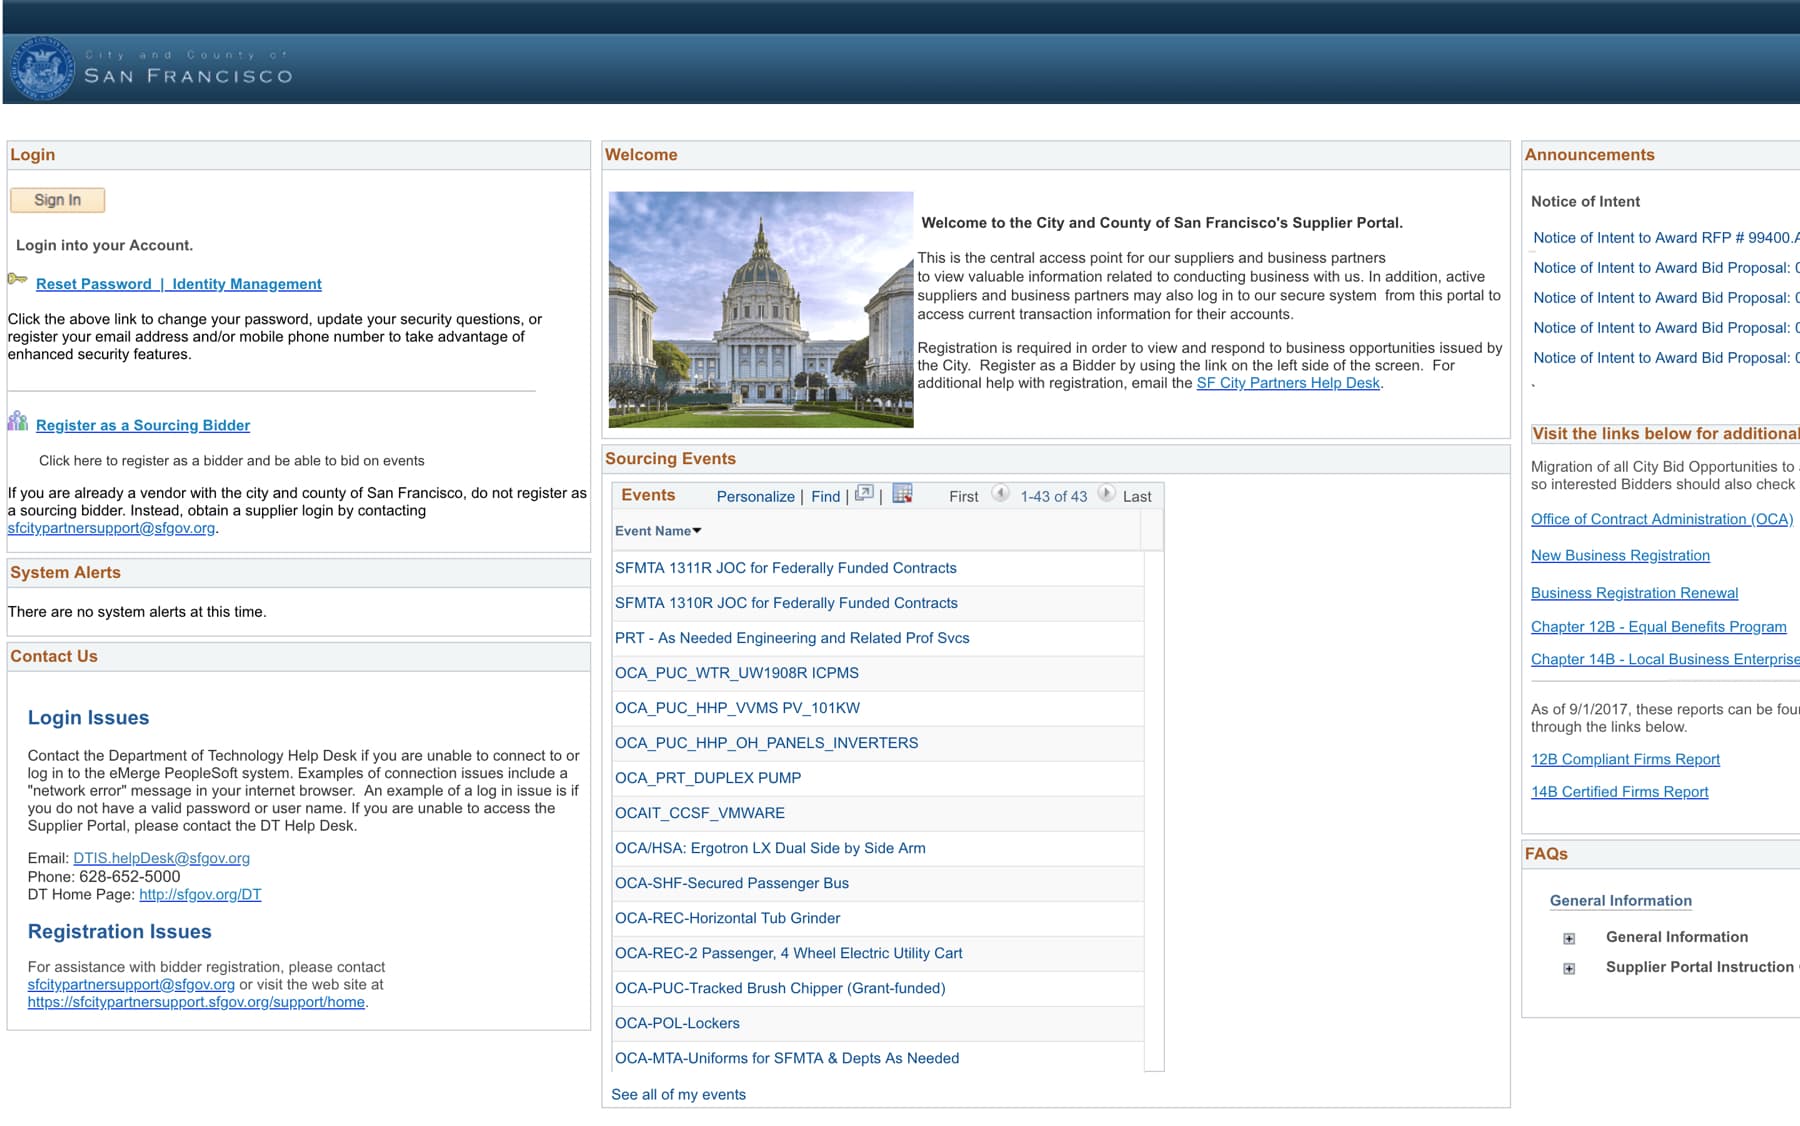Image resolution: width=1800 pixels, height=1126 pixels.
Task: Click Find in the Events grid toolbar
Action: click(x=826, y=496)
